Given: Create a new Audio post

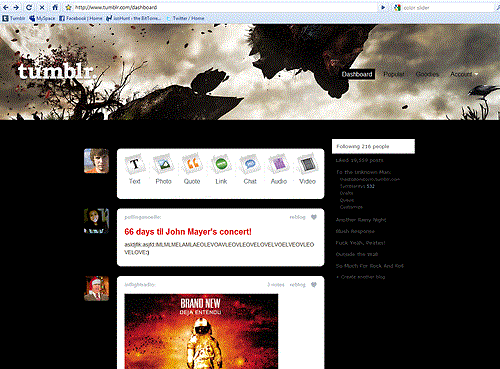Looking at the screenshot, I should [x=279, y=169].
